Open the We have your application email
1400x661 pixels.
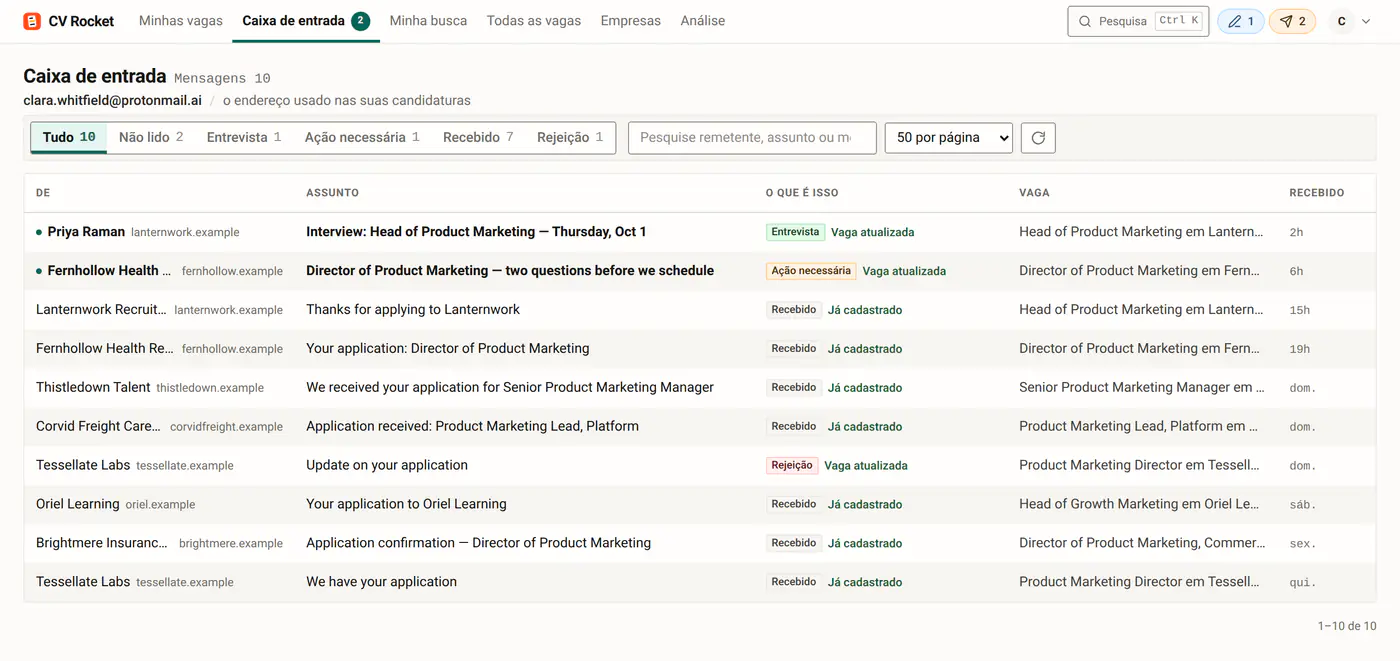[x=381, y=582]
